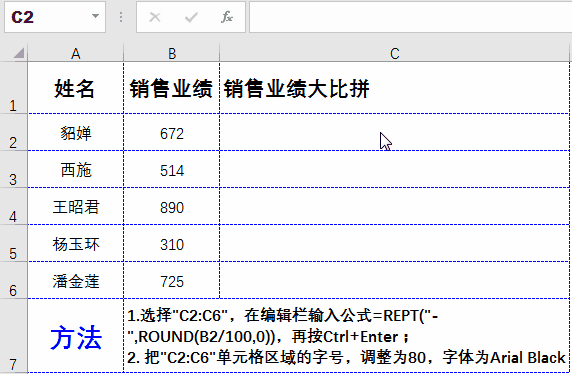Select the cell with value 890

tap(172, 206)
